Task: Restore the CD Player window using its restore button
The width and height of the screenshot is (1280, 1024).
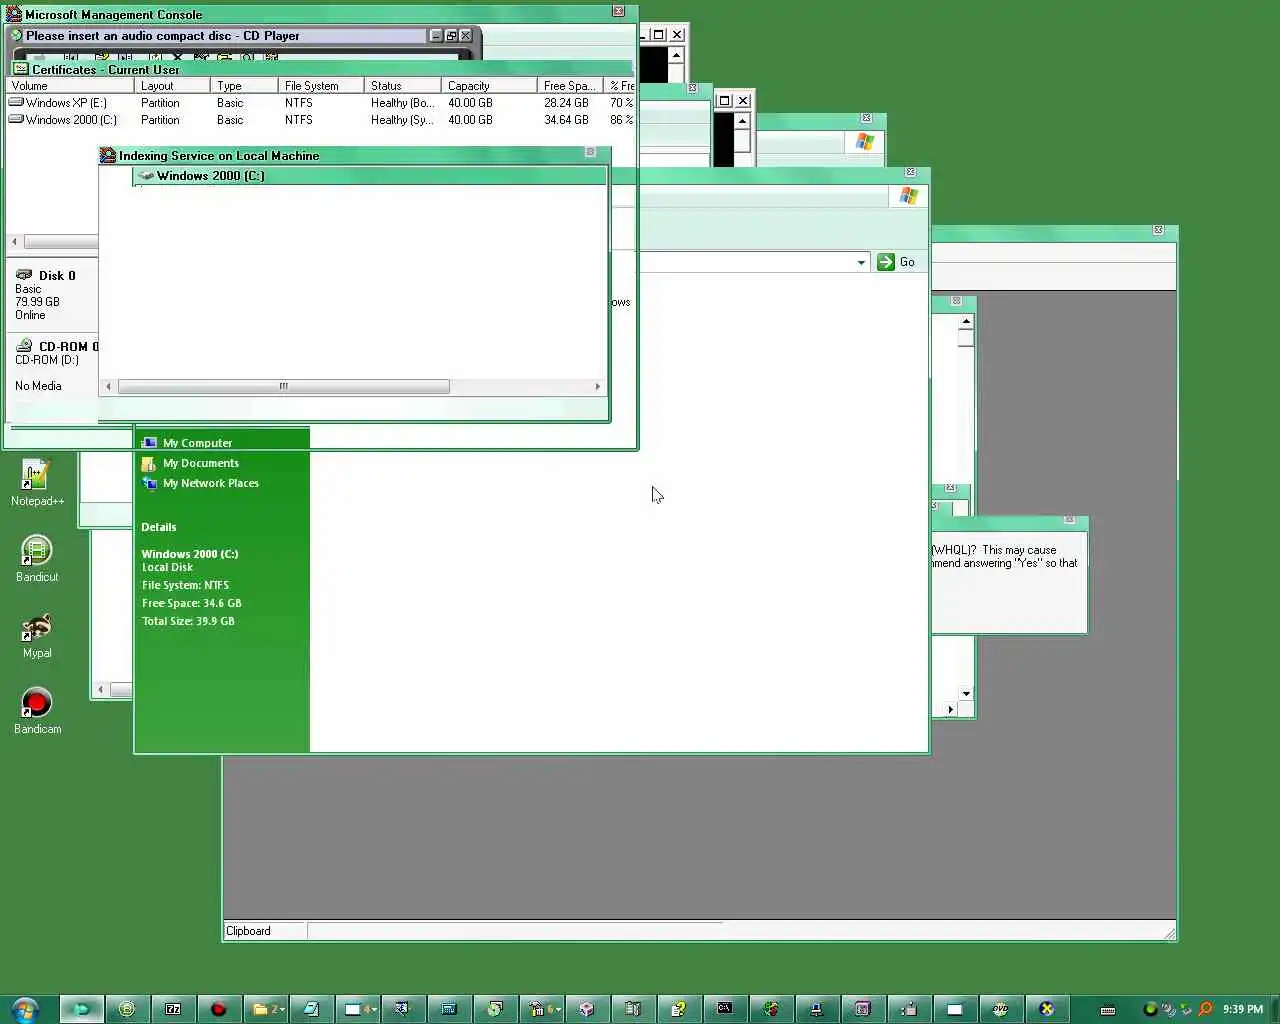Action: pyautogui.click(x=451, y=35)
